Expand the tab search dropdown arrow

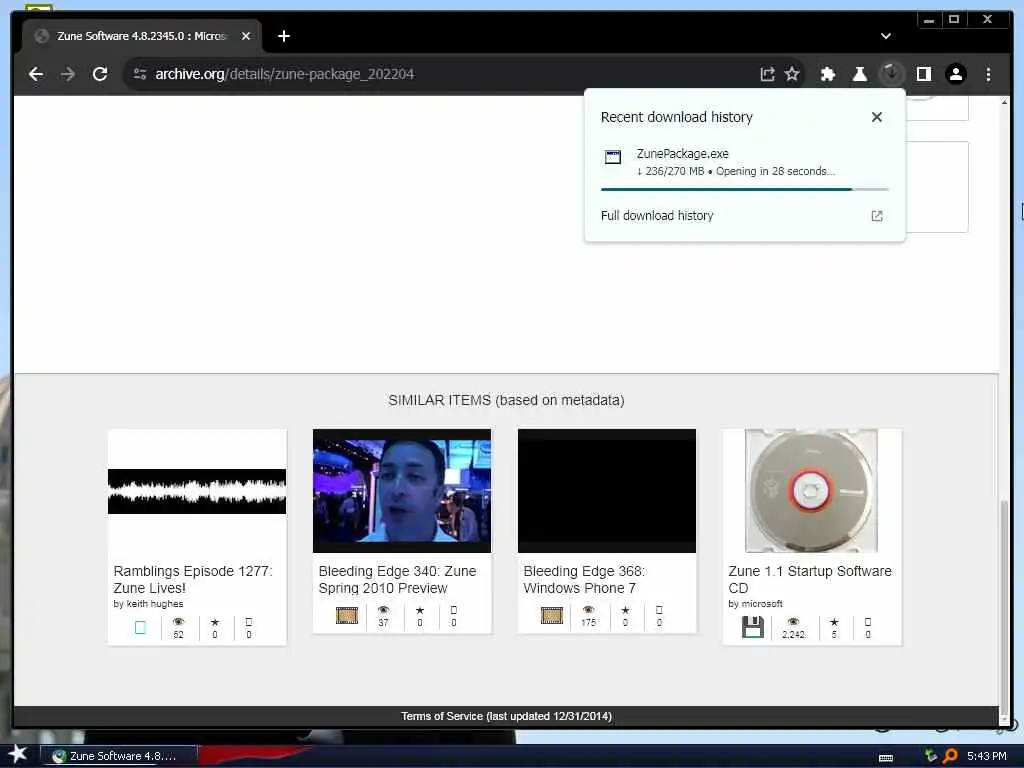886,36
